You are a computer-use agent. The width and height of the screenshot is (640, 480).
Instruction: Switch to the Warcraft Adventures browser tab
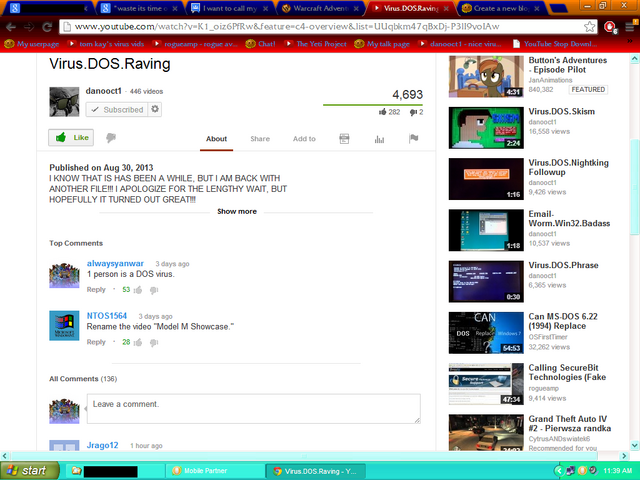[x=320, y=9]
